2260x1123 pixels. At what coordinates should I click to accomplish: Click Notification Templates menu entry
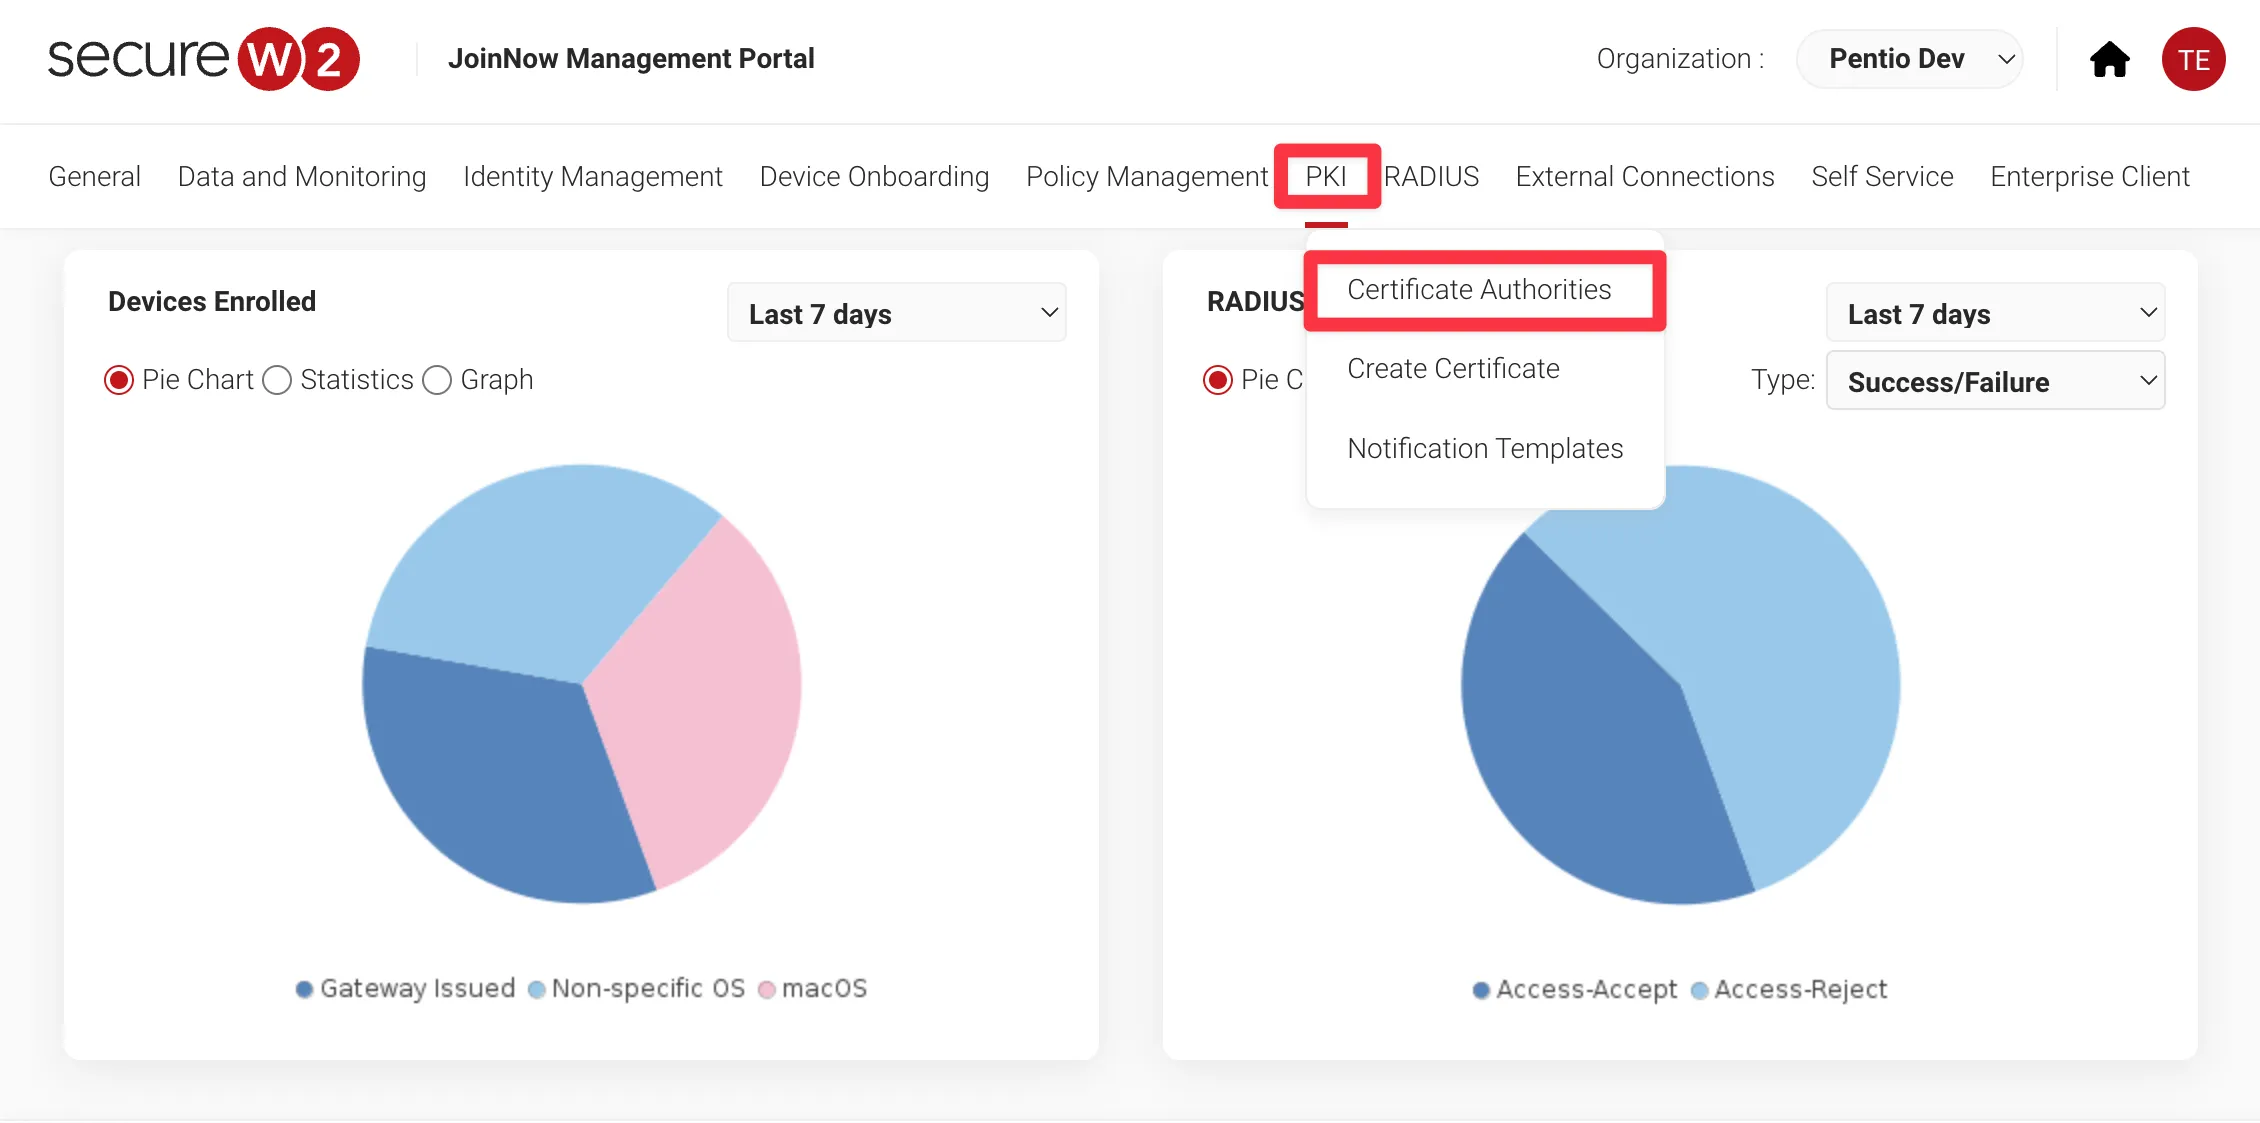[x=1485, y=449]
